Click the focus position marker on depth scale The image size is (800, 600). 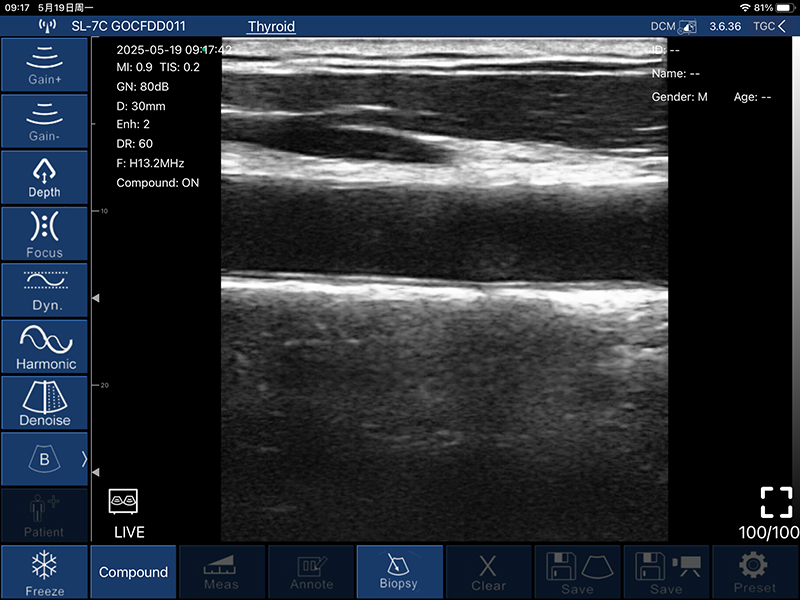96,298
